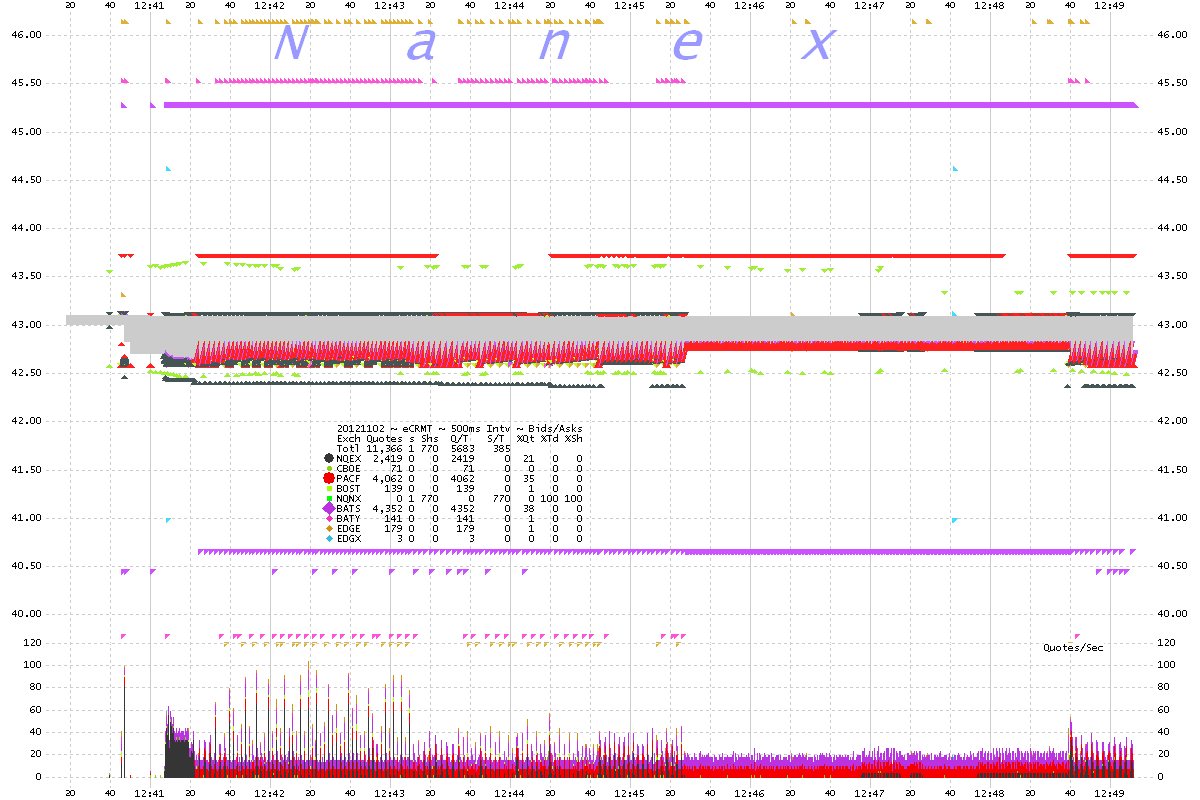The image size is (1200, 800).
Task: Click the '%Sh' column header
Action: point(574,439)
